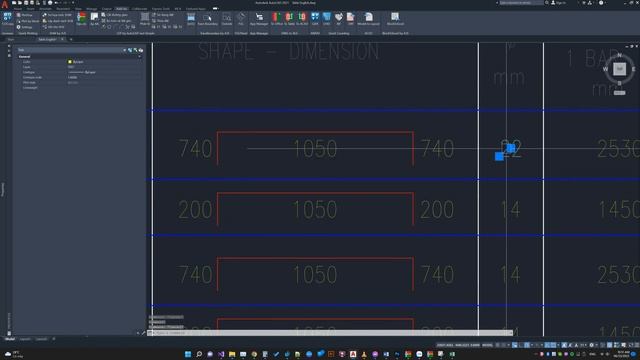
Task: Switch to the Layout2 tab
Action: click(41, 339)
